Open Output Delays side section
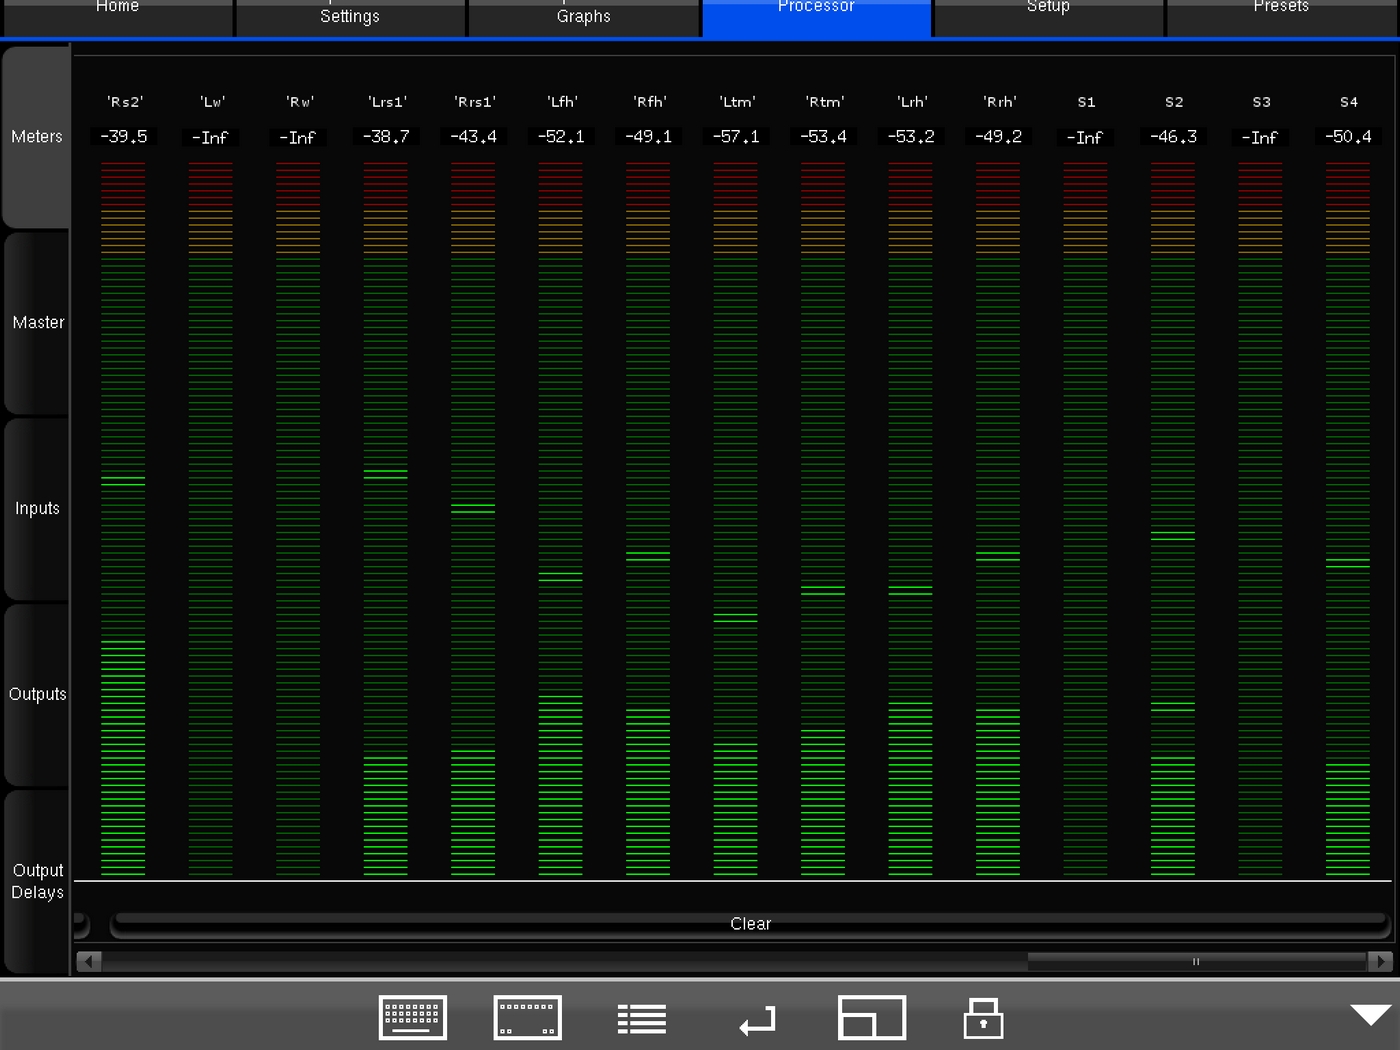1400x1050 pixels. pos(37,881)
